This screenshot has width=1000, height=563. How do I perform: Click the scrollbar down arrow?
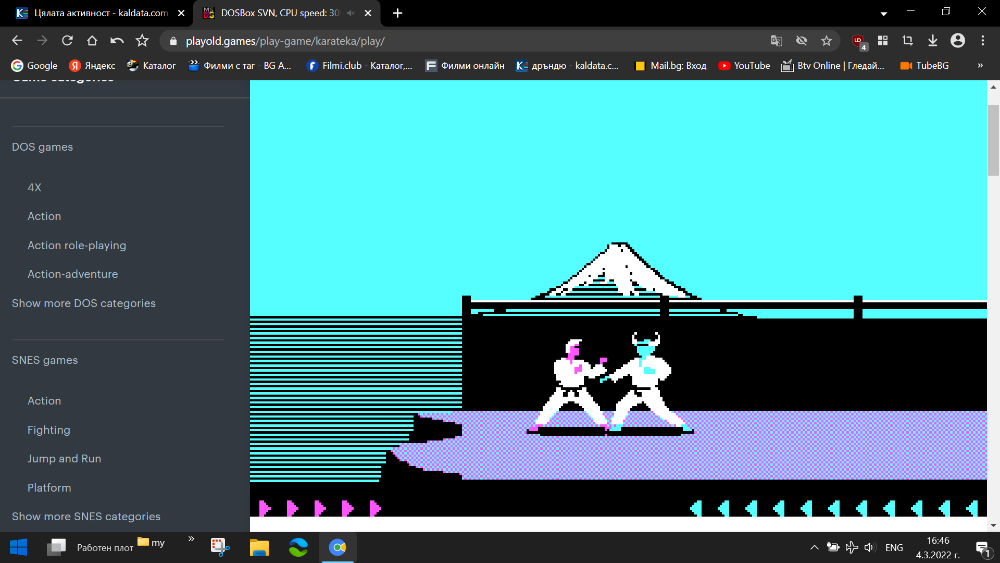(993, 525)
